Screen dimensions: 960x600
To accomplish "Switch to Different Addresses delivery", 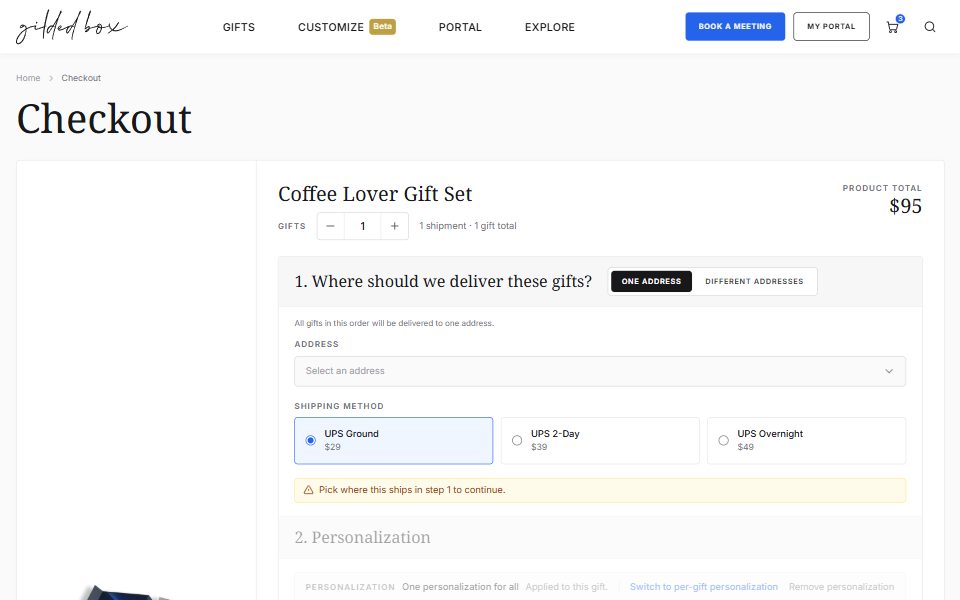I will (754, 281).
